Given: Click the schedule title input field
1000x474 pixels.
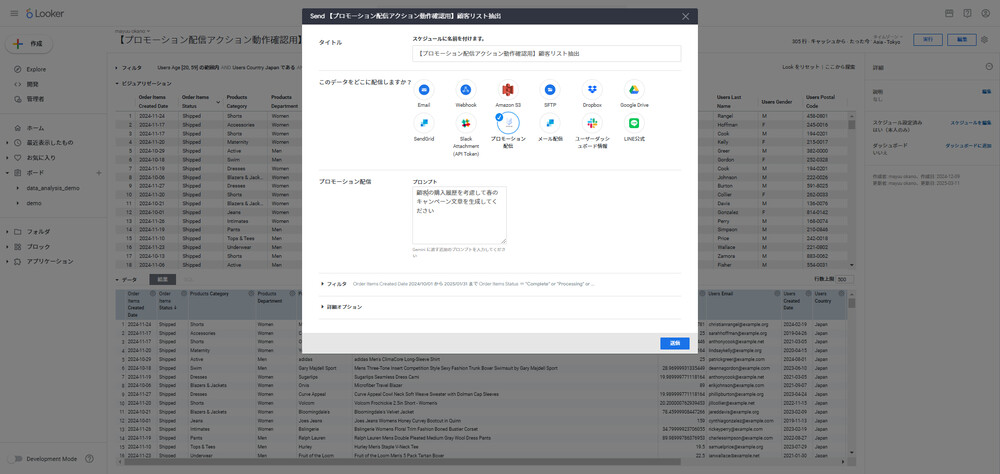Looking at the screenshot, I should click(x=546, y=54).
